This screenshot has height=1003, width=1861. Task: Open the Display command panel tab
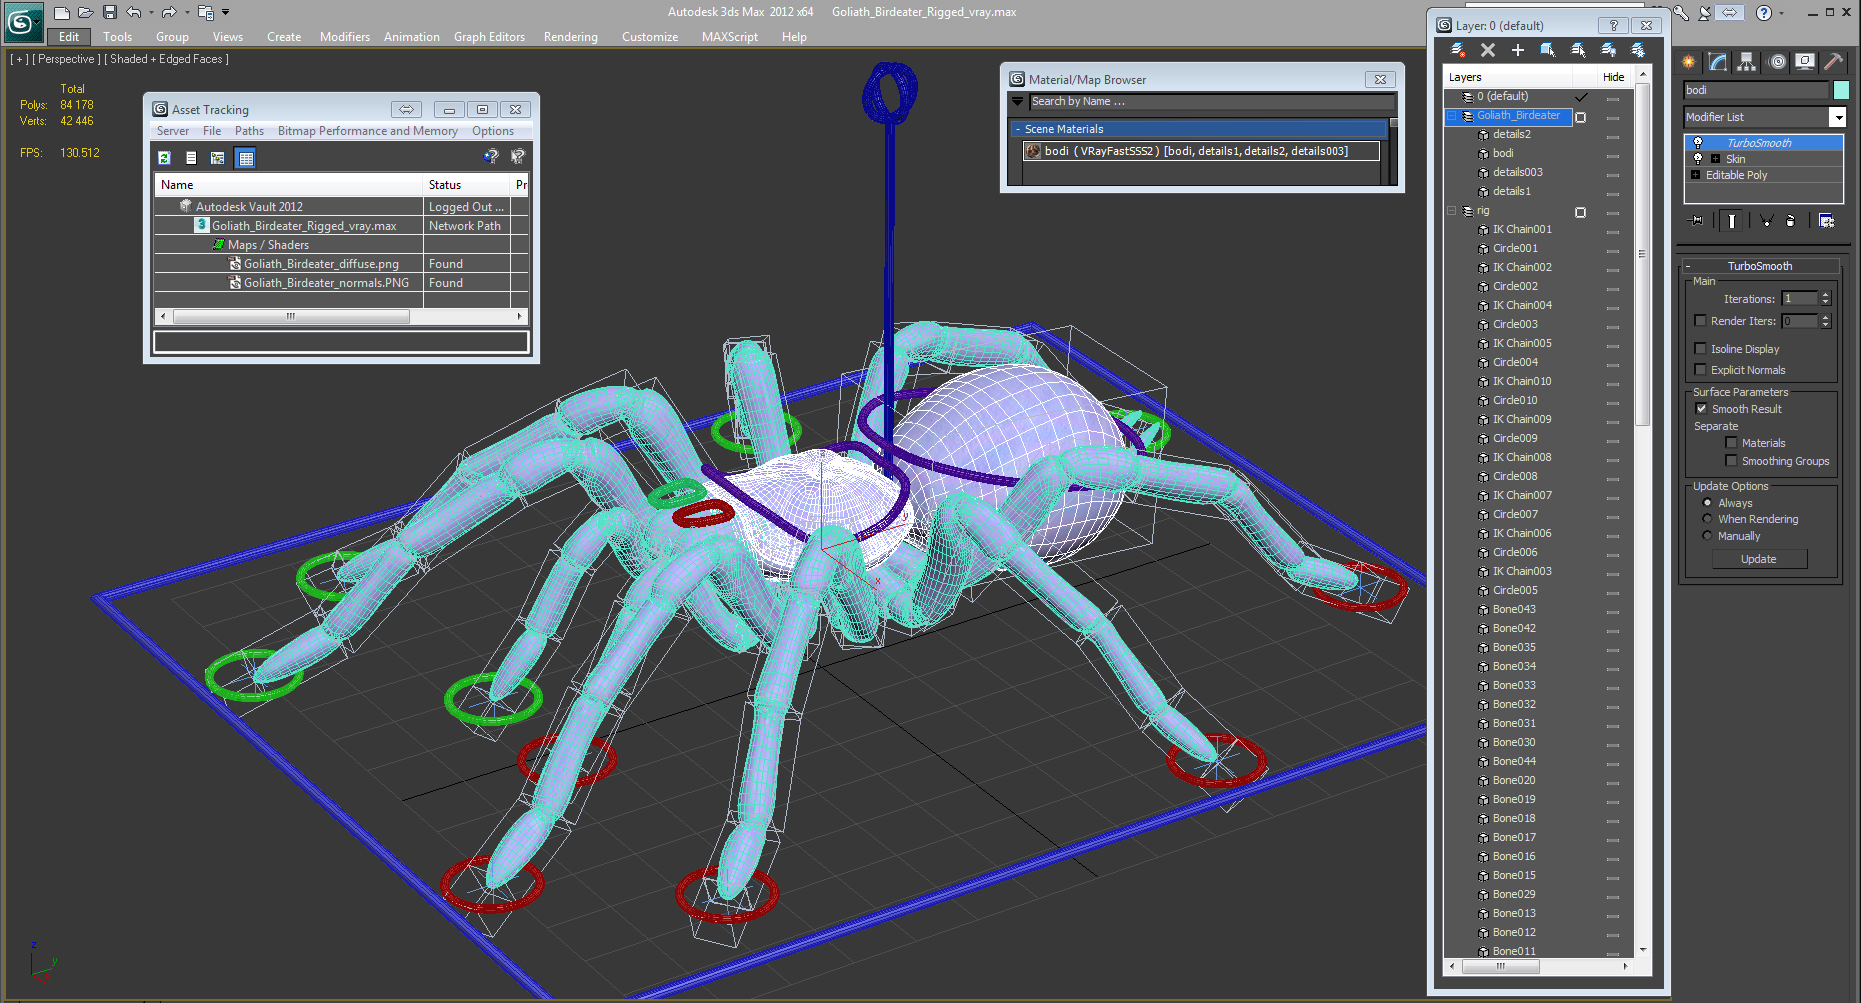point(1804,62)
